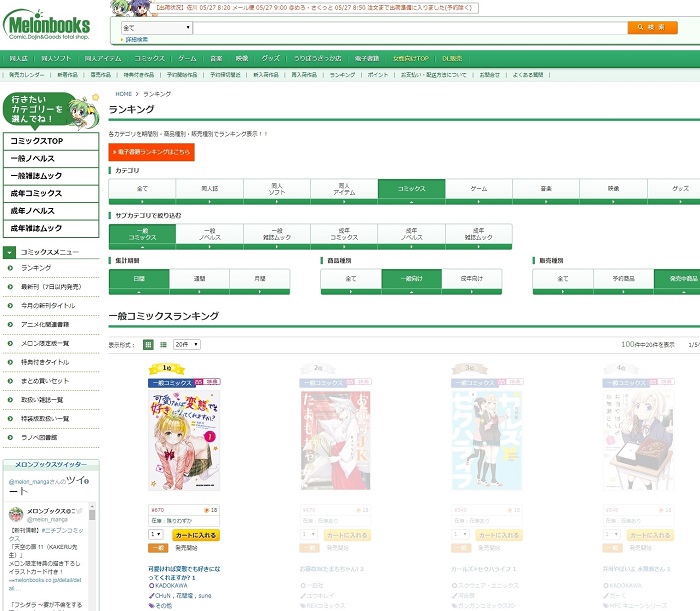Viewport: 700px width, 611px height.
Task: Select the 全て category tab
Action: click(142, 191)
